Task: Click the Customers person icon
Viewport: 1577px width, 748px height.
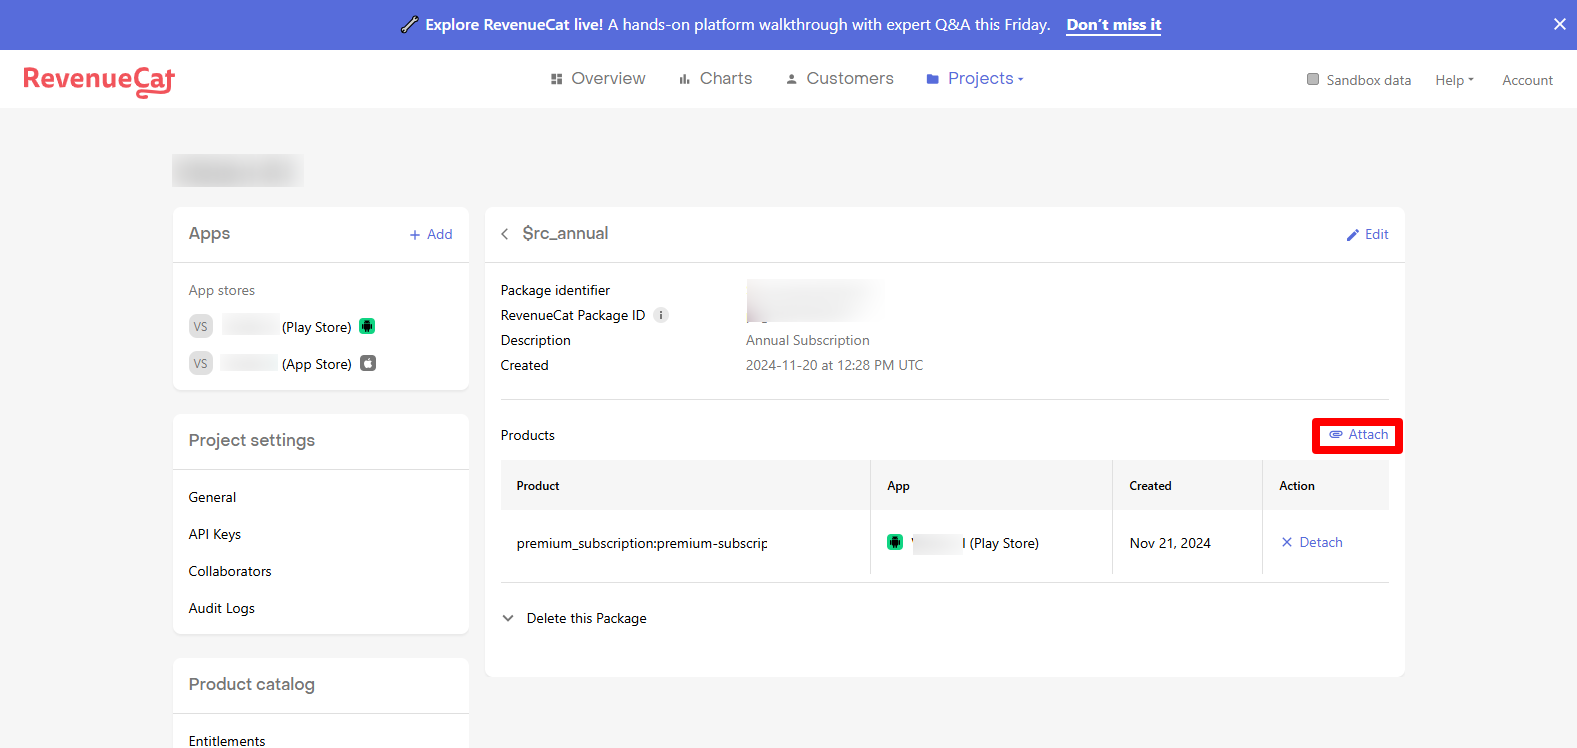Action: pos(791,79)
